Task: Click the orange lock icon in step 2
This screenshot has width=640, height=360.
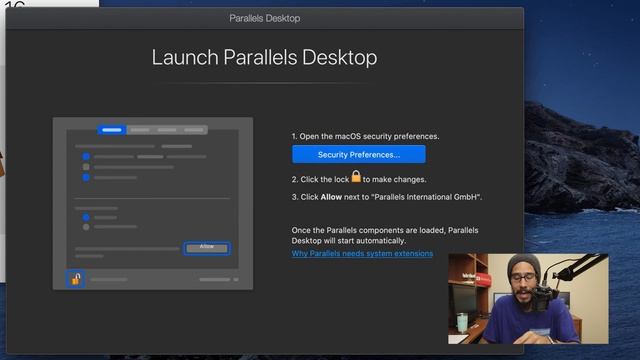Action: [356, 176]
